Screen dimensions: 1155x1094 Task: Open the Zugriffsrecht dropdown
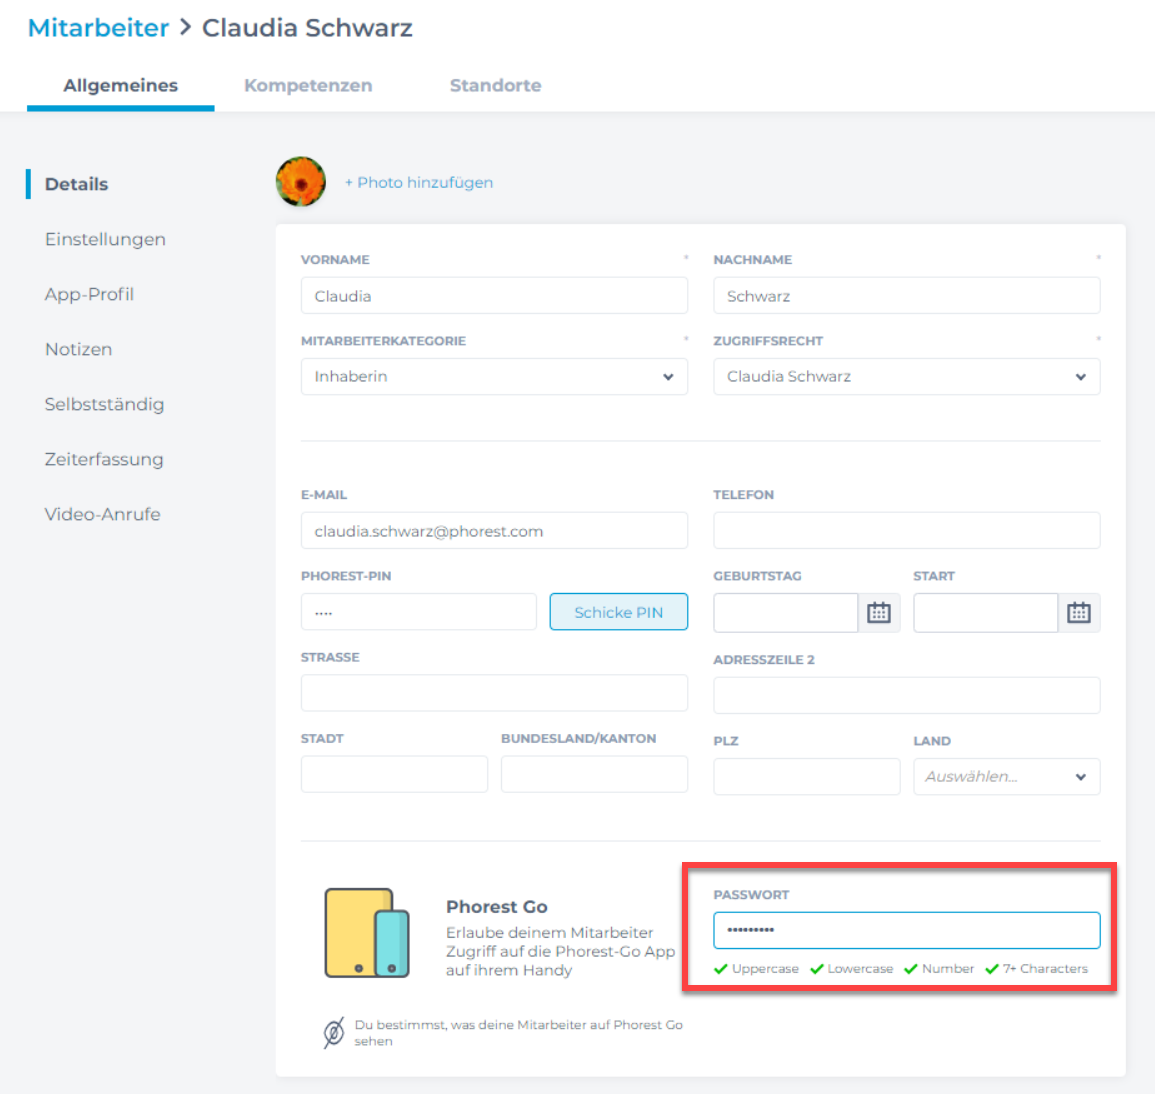906,377
